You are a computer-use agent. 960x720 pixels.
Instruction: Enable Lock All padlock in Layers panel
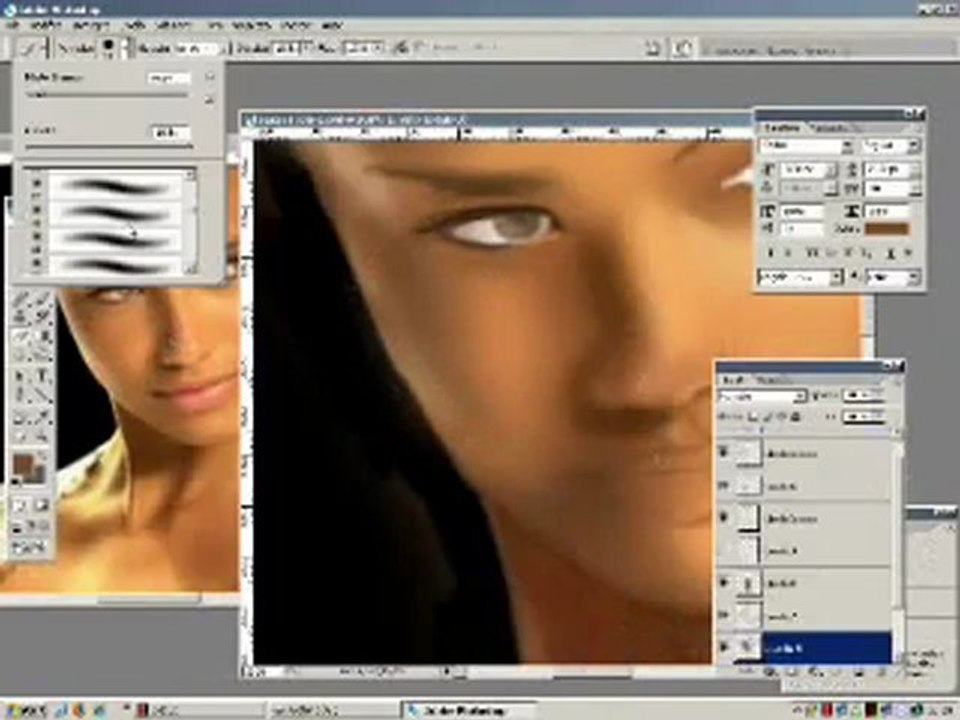(796, 417)
